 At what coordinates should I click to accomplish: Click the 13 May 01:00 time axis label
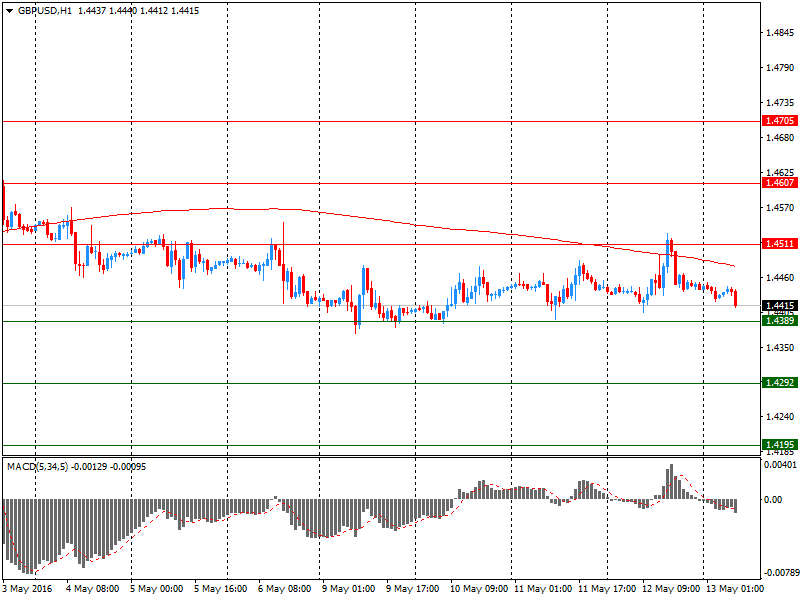[735, 589]
